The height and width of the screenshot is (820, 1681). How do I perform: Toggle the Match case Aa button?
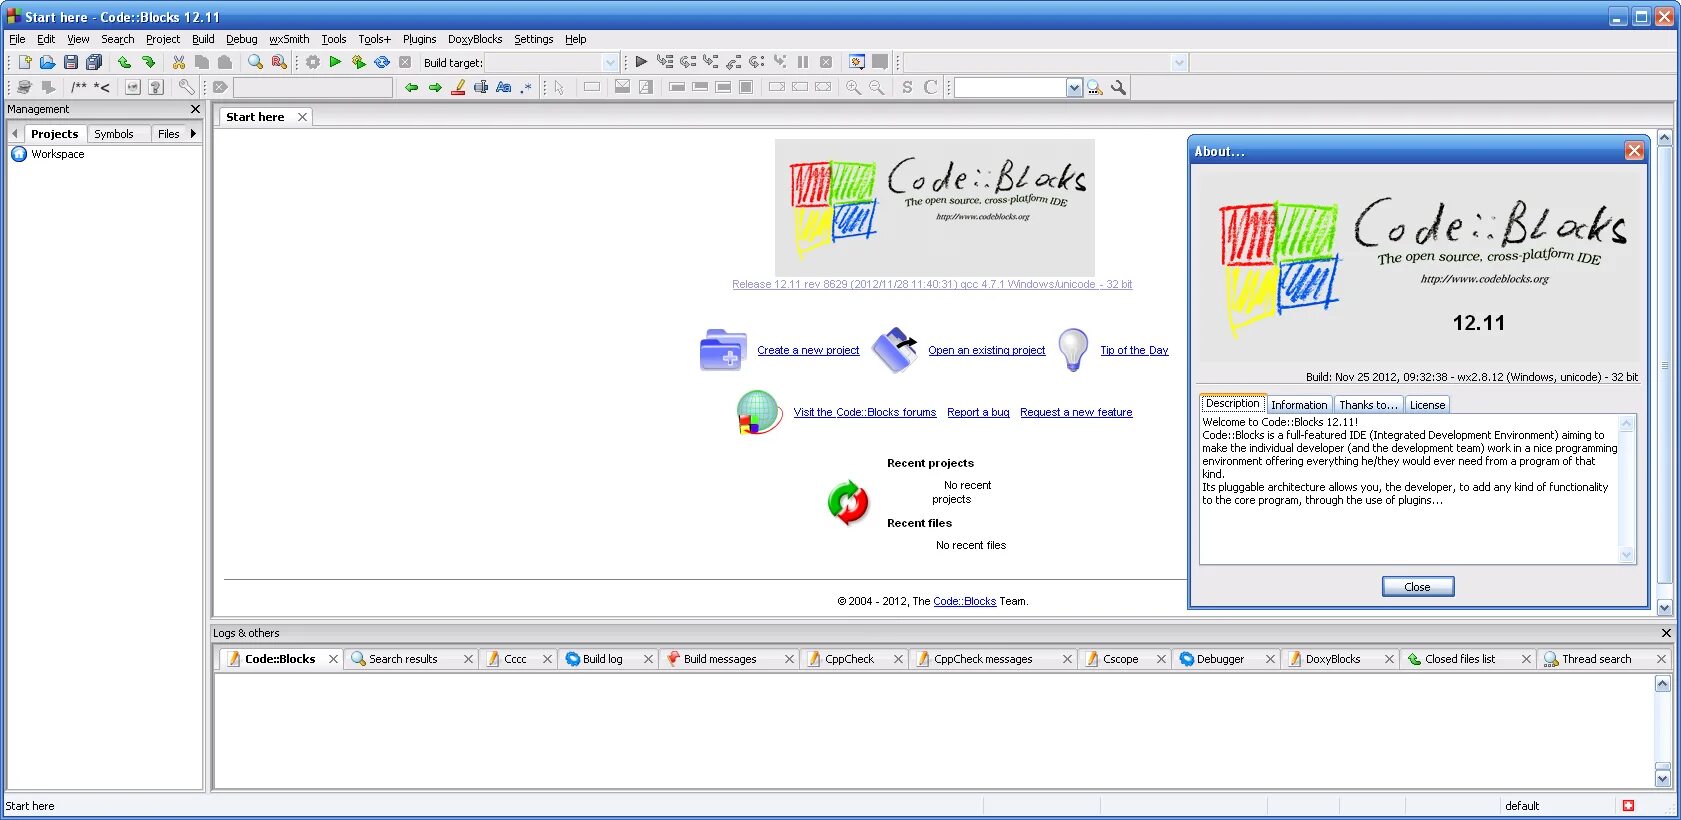point(504,87)
